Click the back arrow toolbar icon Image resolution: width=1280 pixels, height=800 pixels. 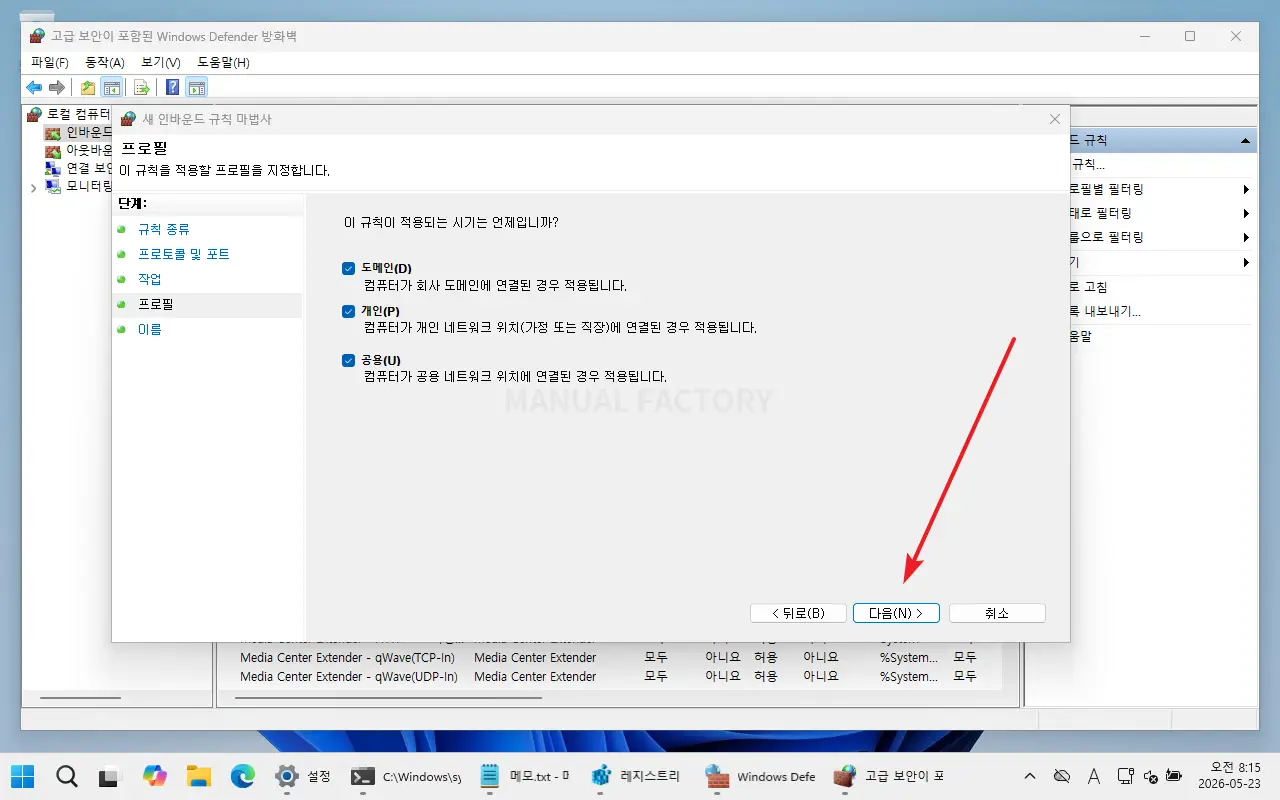34,87
